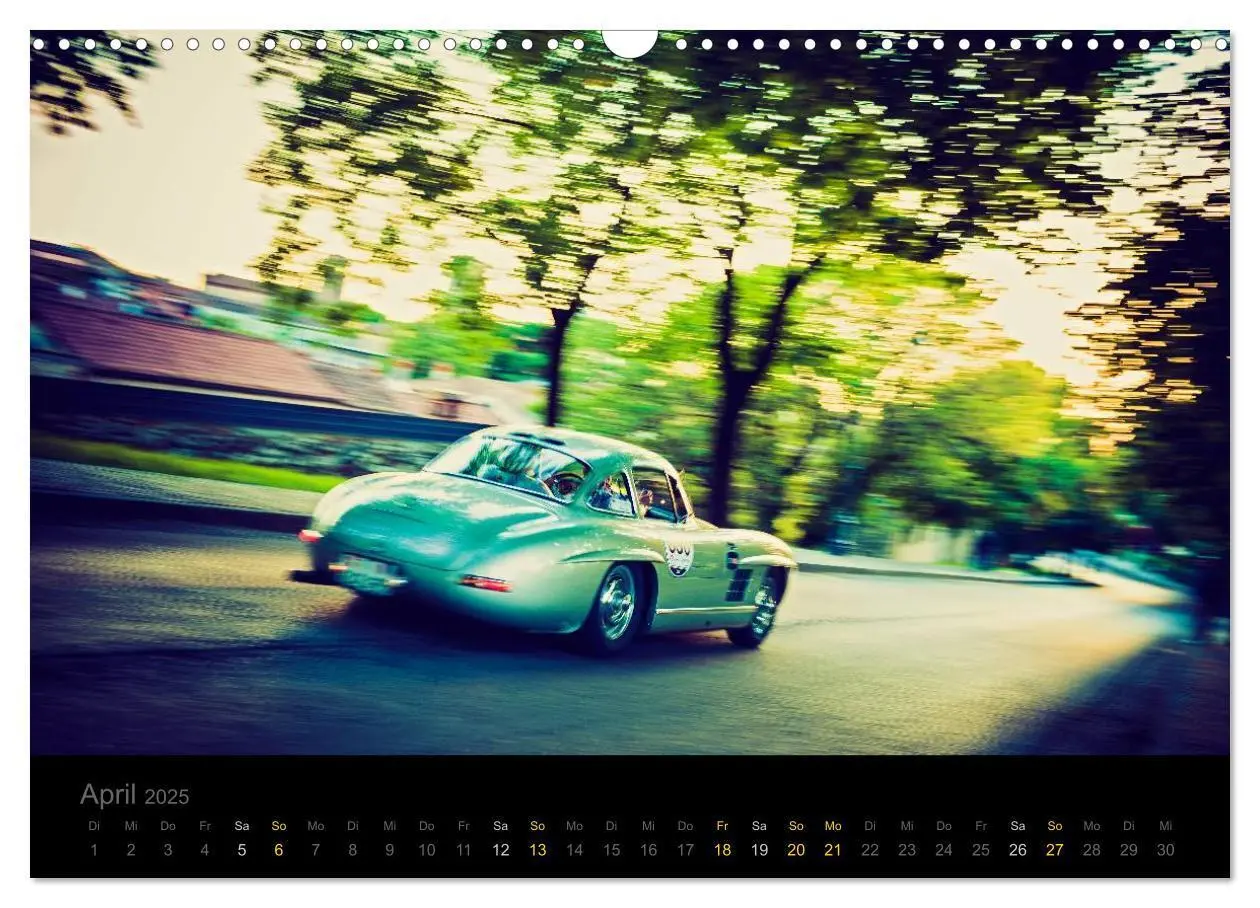The width and height of the screenshot is (1260, 908).
Task: Select the last date, 30
Action: [x=1165, y=850]
